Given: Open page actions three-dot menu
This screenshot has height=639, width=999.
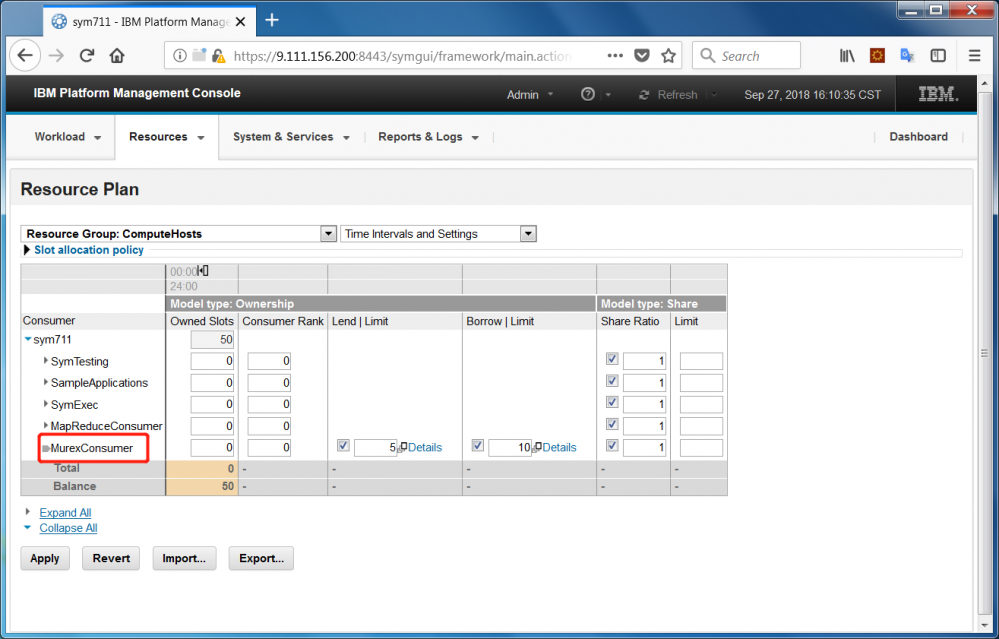Looking at the screenshot, I should point(615,56).
